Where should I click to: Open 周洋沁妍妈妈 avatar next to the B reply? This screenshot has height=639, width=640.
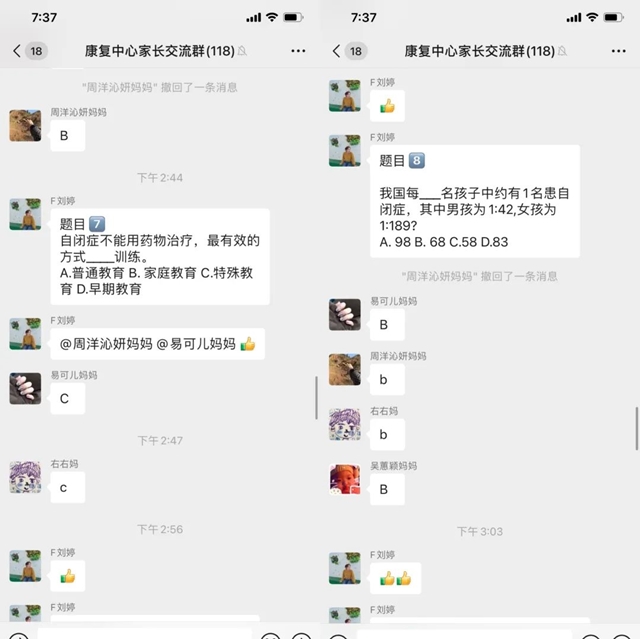pyautogui.click(x=25, y=126)
